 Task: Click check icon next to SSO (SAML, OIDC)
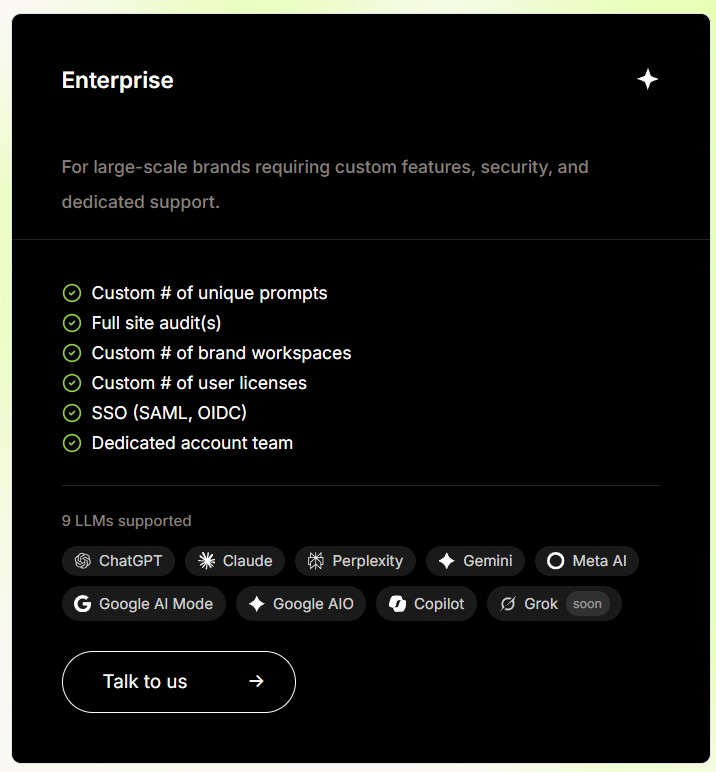coord(72,413)
